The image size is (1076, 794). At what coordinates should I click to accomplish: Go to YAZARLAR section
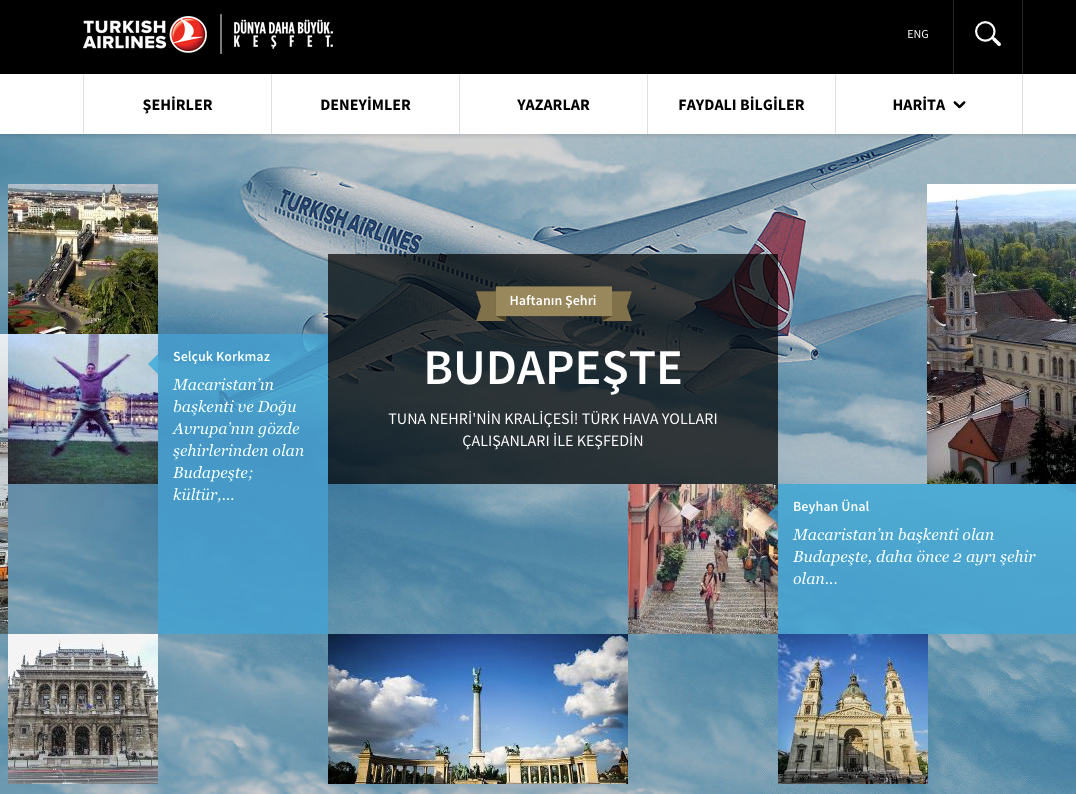[553, 104]
